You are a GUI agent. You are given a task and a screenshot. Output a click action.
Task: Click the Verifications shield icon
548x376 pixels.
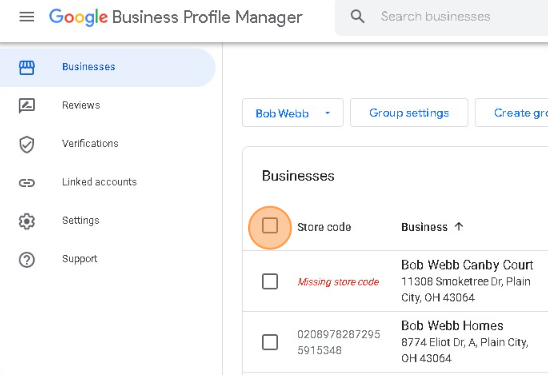click(x=27, y=144)
